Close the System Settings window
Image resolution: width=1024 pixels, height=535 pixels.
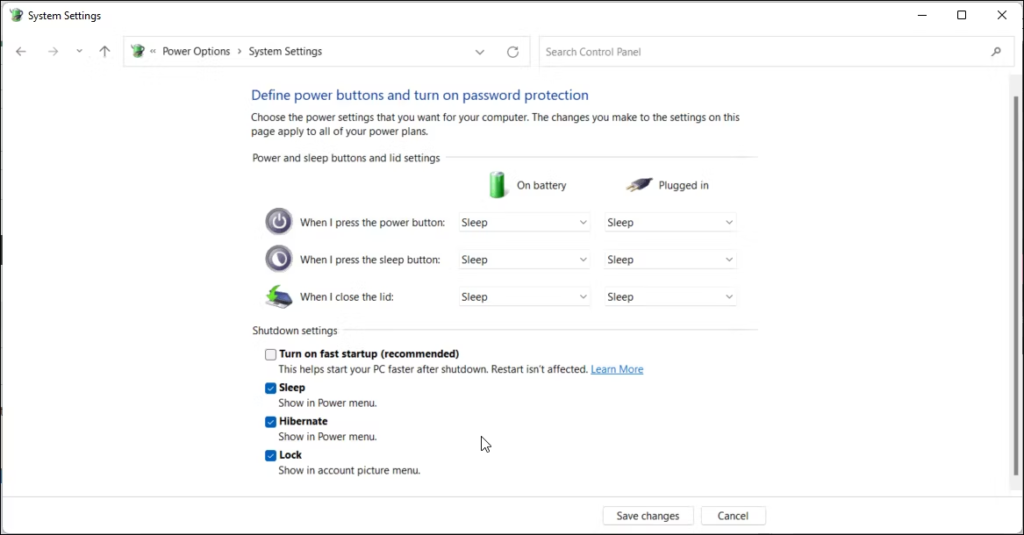coord(1002,15)
